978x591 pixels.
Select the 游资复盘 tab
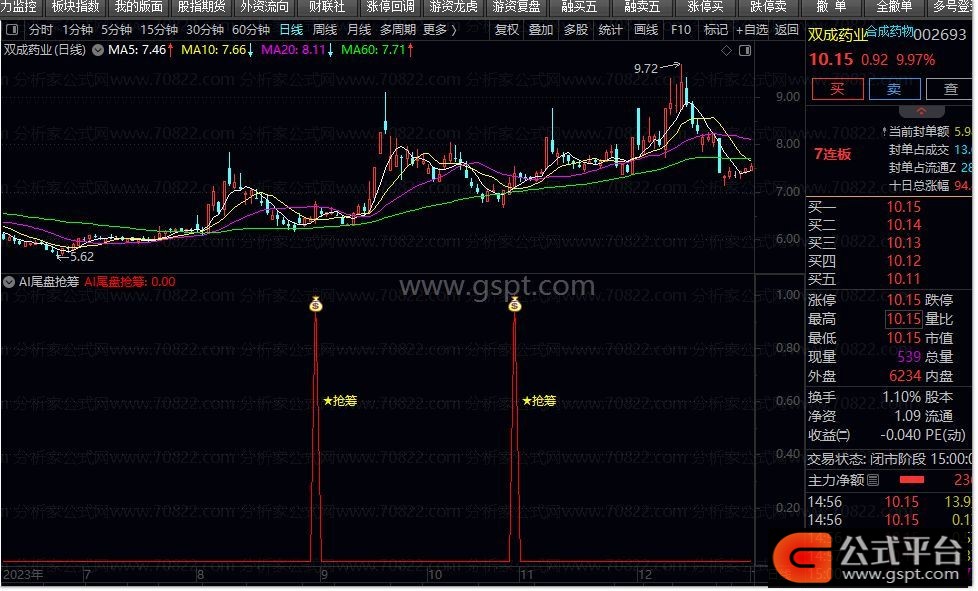pos(516,7)
